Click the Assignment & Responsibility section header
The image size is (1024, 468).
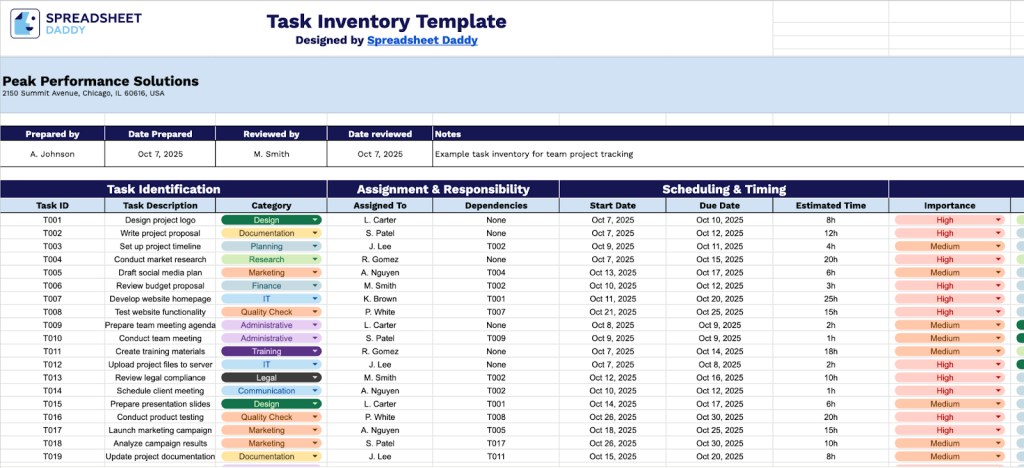tap(443, 189)
